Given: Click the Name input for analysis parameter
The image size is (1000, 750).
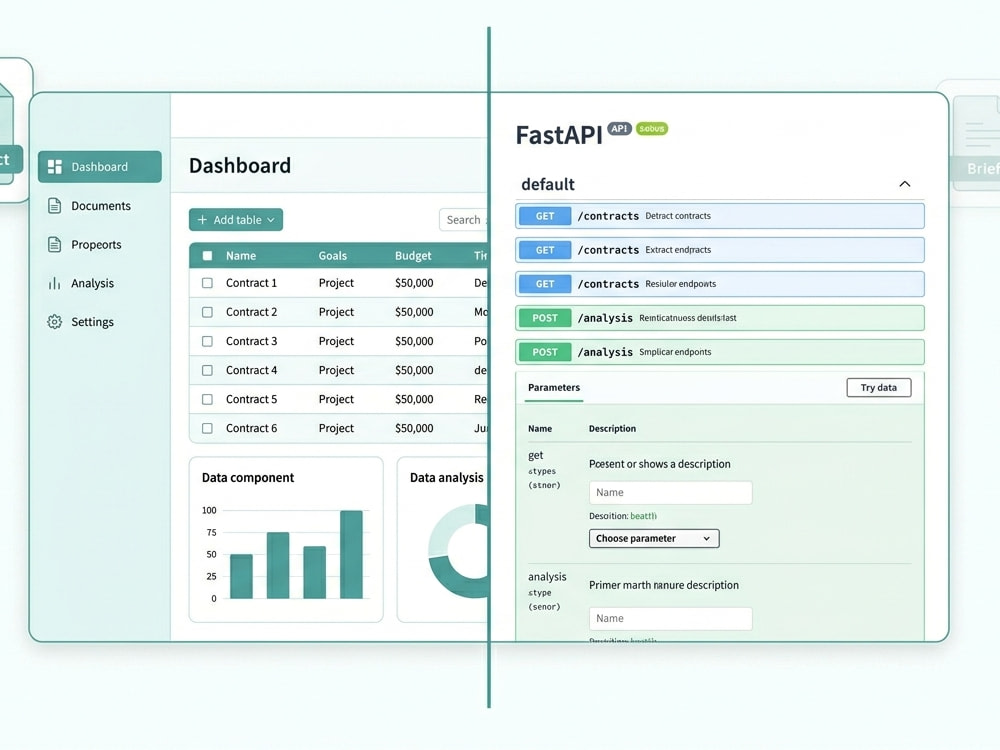Looking at the screenshot, I should (670, 619).
